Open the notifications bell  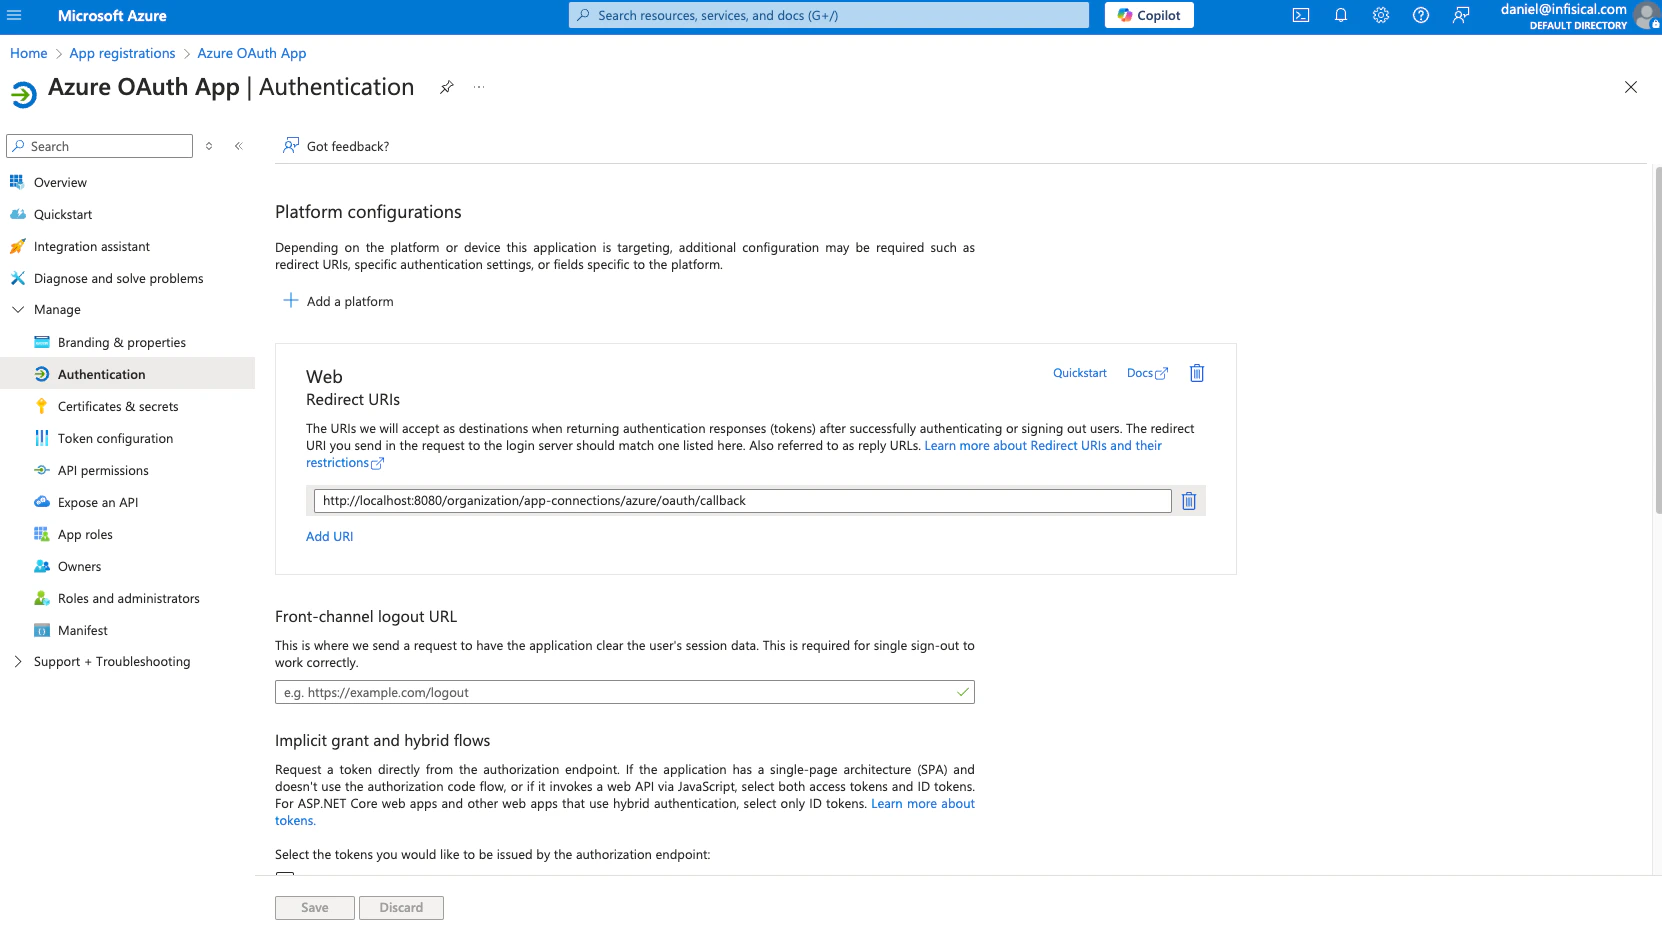[x=1341, y=15]
